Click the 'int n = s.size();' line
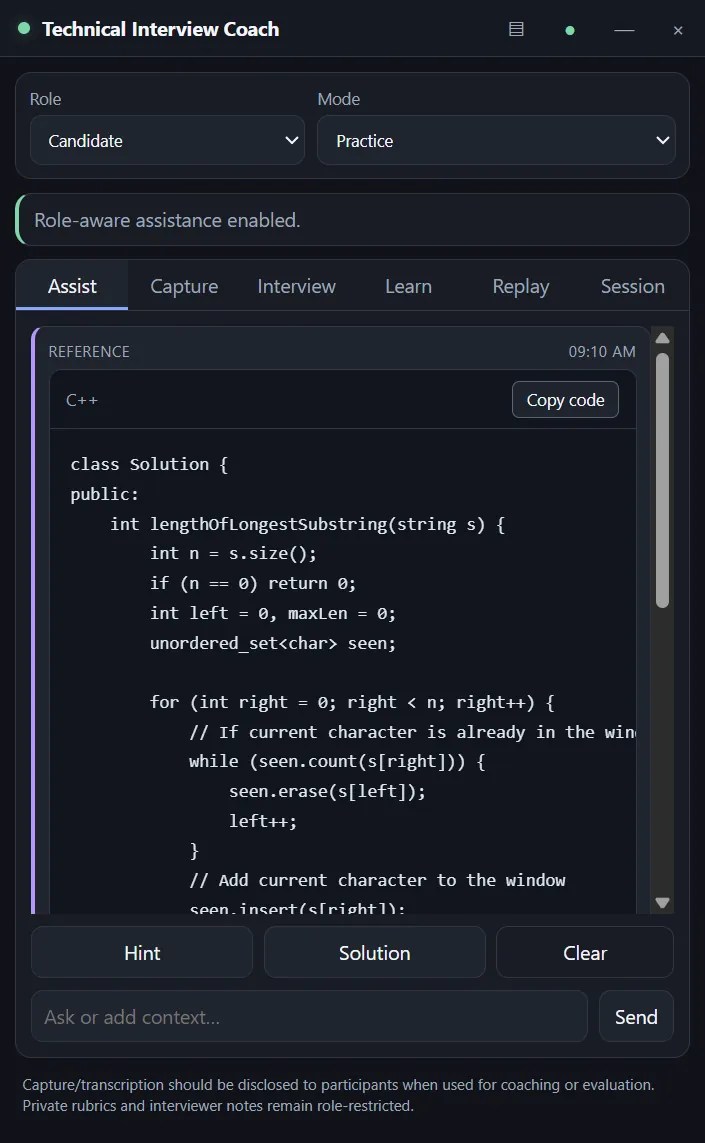The image size is (705, 1143). coord(233,553)
